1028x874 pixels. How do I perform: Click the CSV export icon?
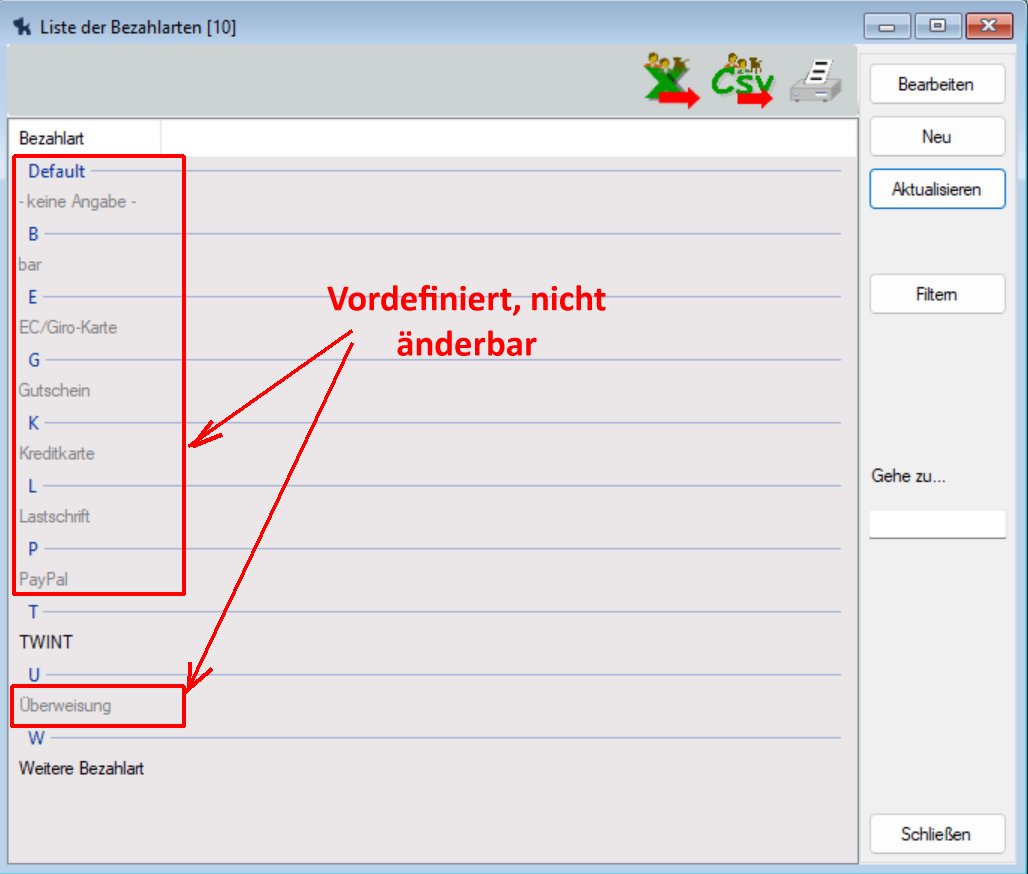coord(741,82)
